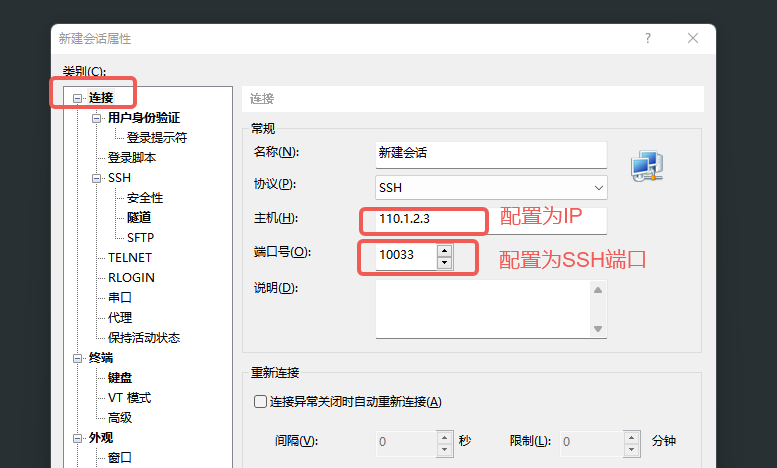
Task: Select 登录脚本 in the category tree
Action: point(132,158)
